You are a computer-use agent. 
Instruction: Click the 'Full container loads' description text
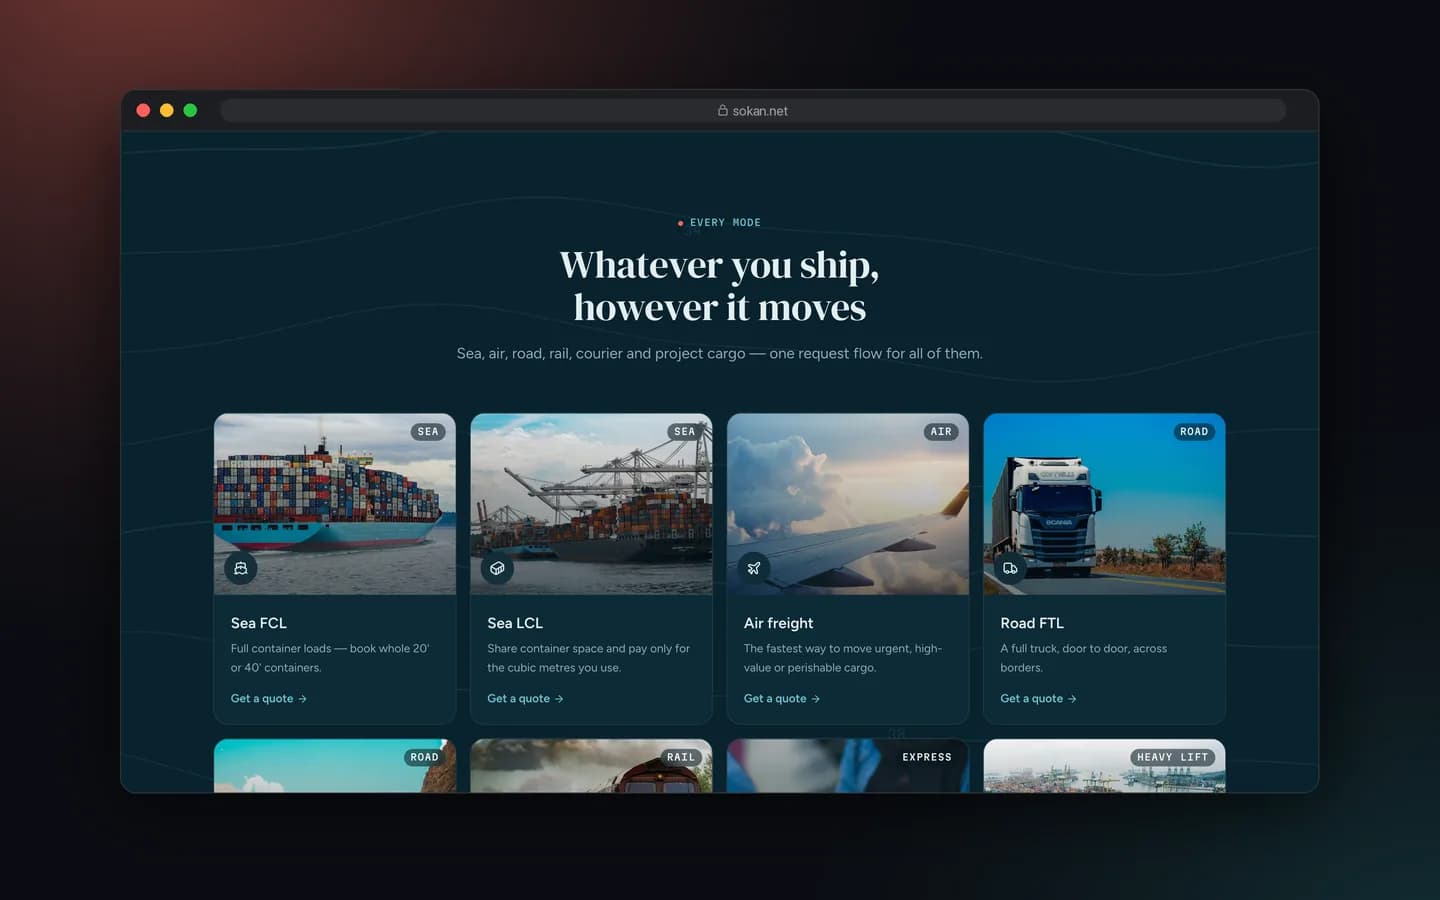[330, 658]
